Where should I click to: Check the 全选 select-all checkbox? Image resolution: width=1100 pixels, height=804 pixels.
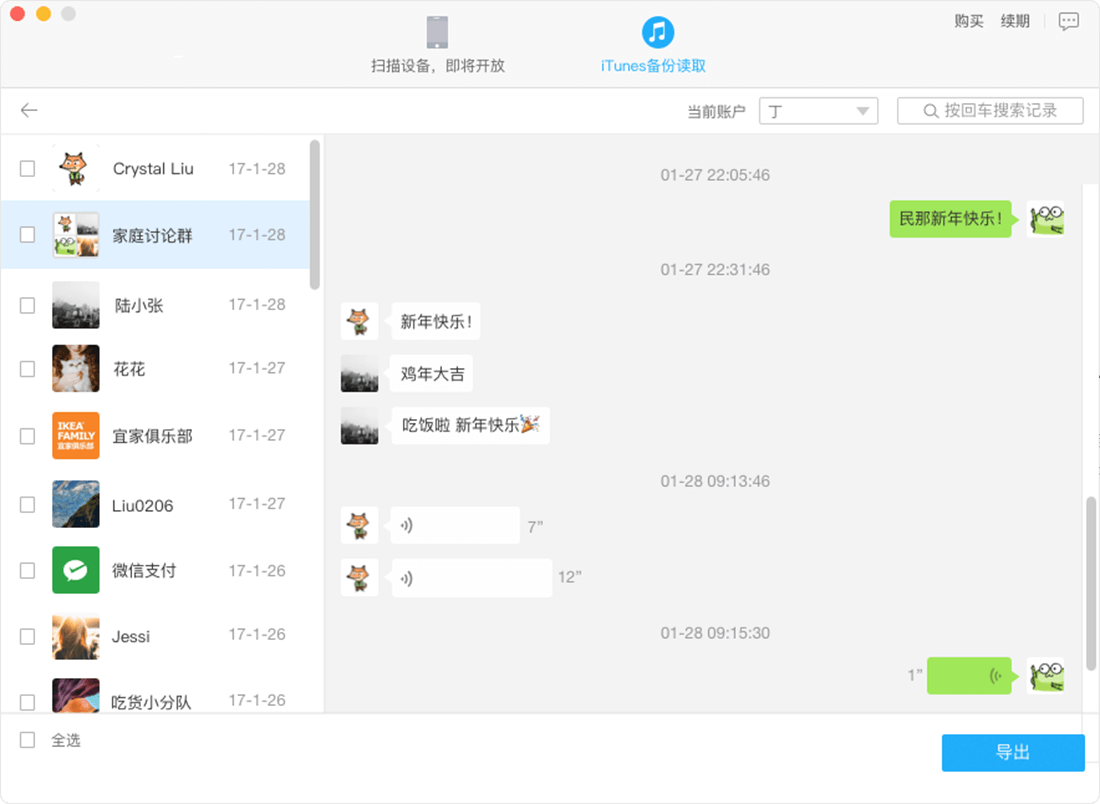(x=27, y=740)
